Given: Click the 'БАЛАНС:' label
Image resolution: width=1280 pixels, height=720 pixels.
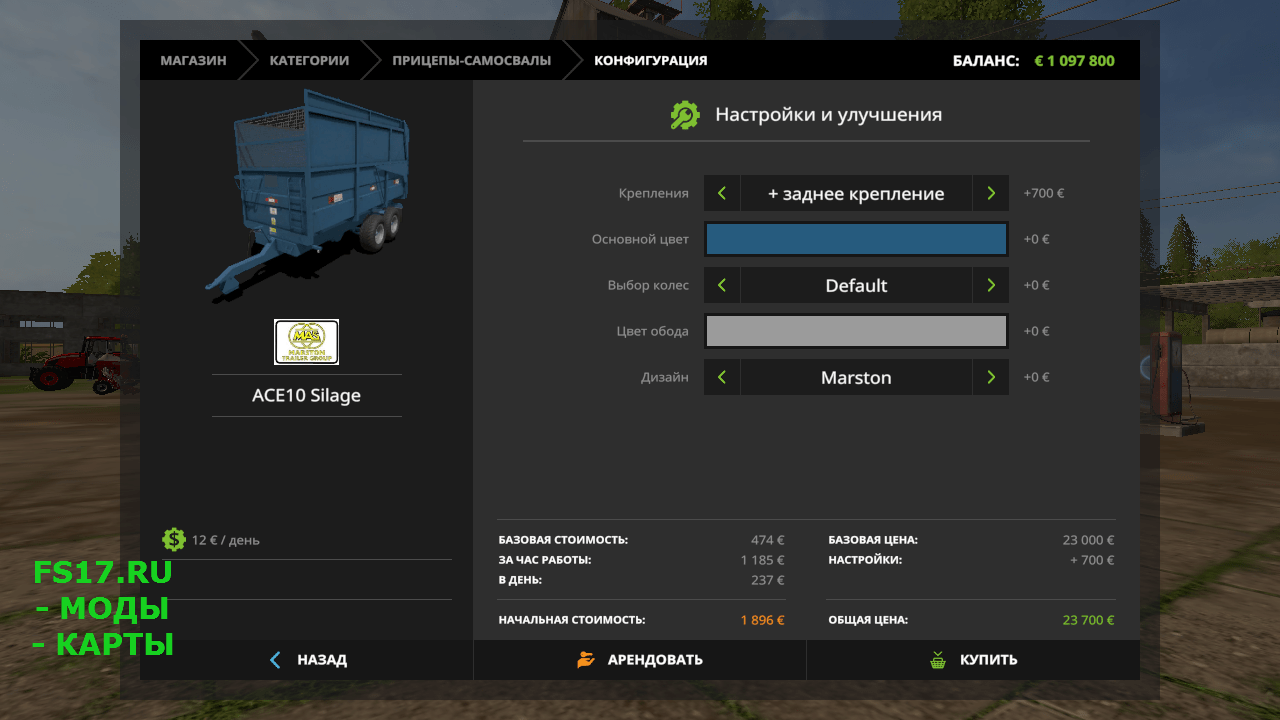Looking at the screenshot, I should (x=986, y=60).
